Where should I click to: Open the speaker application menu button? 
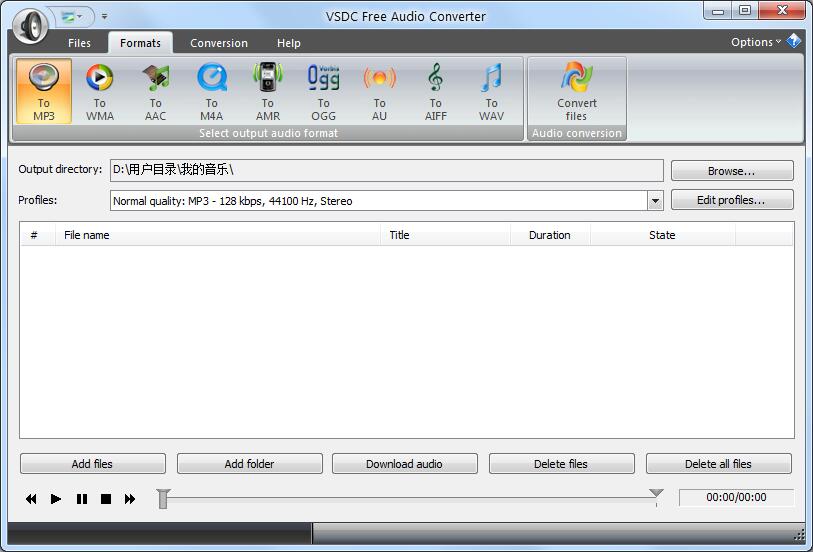tap(31, 25)
